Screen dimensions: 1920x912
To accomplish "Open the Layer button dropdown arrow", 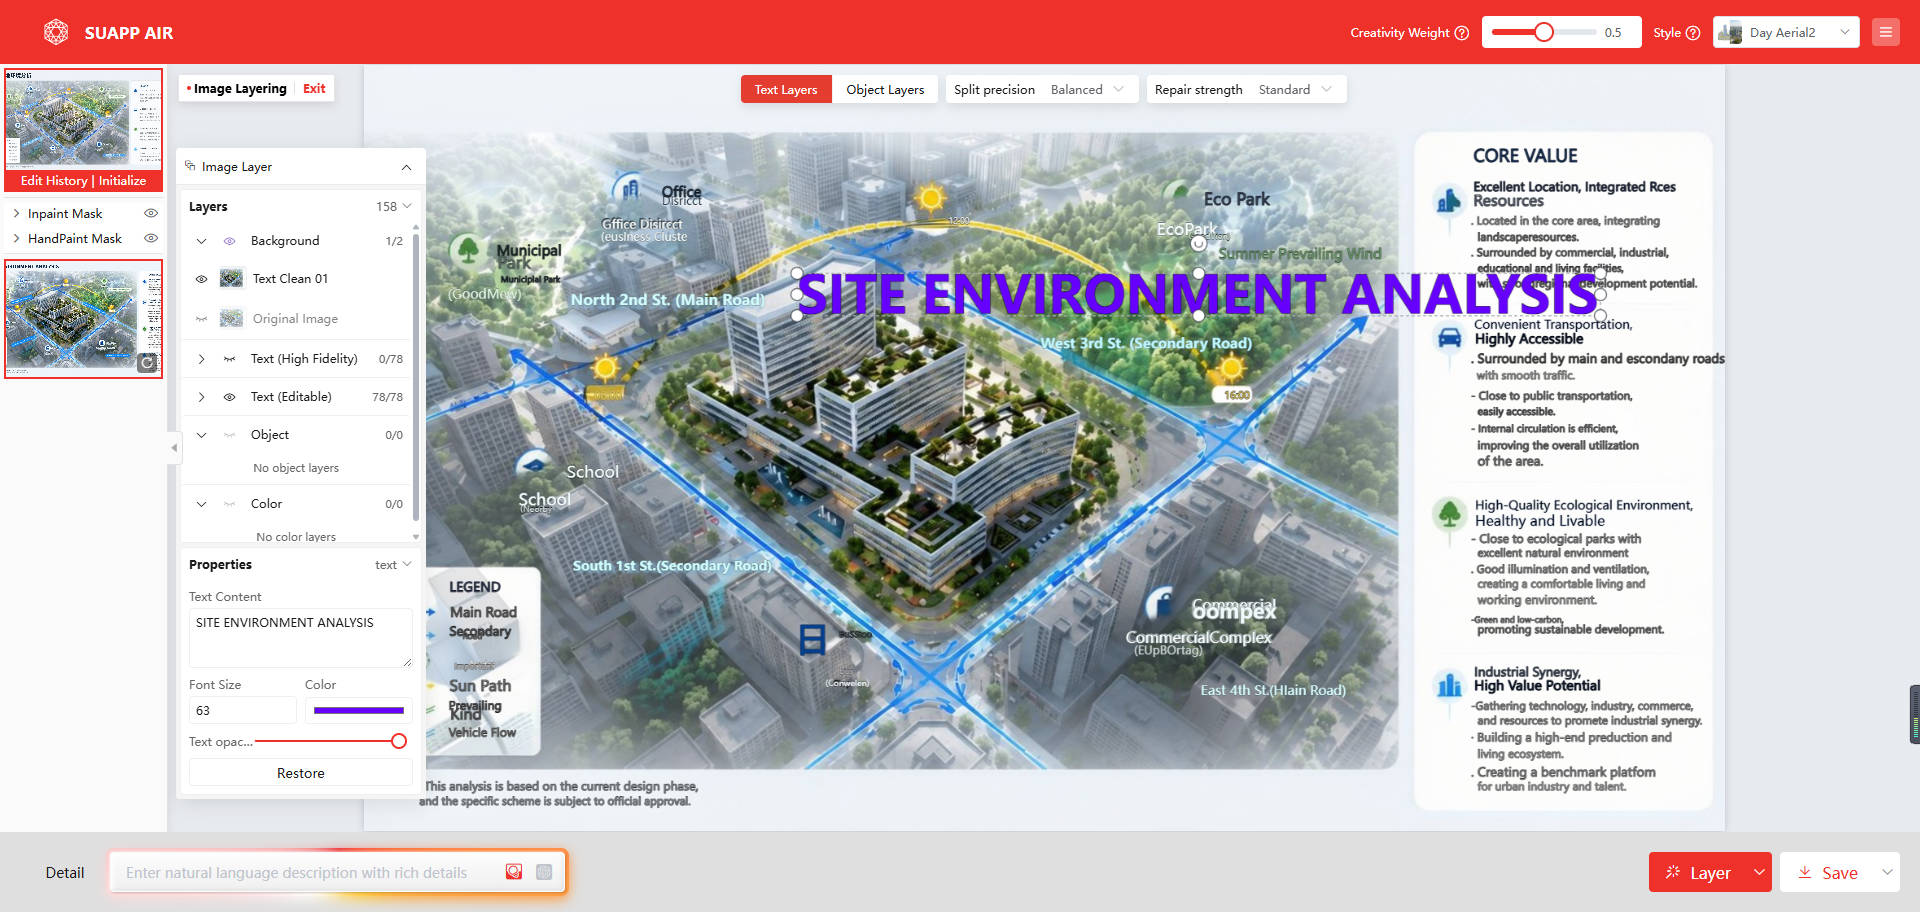I will pyautogui.click(x=1759, y=872).
